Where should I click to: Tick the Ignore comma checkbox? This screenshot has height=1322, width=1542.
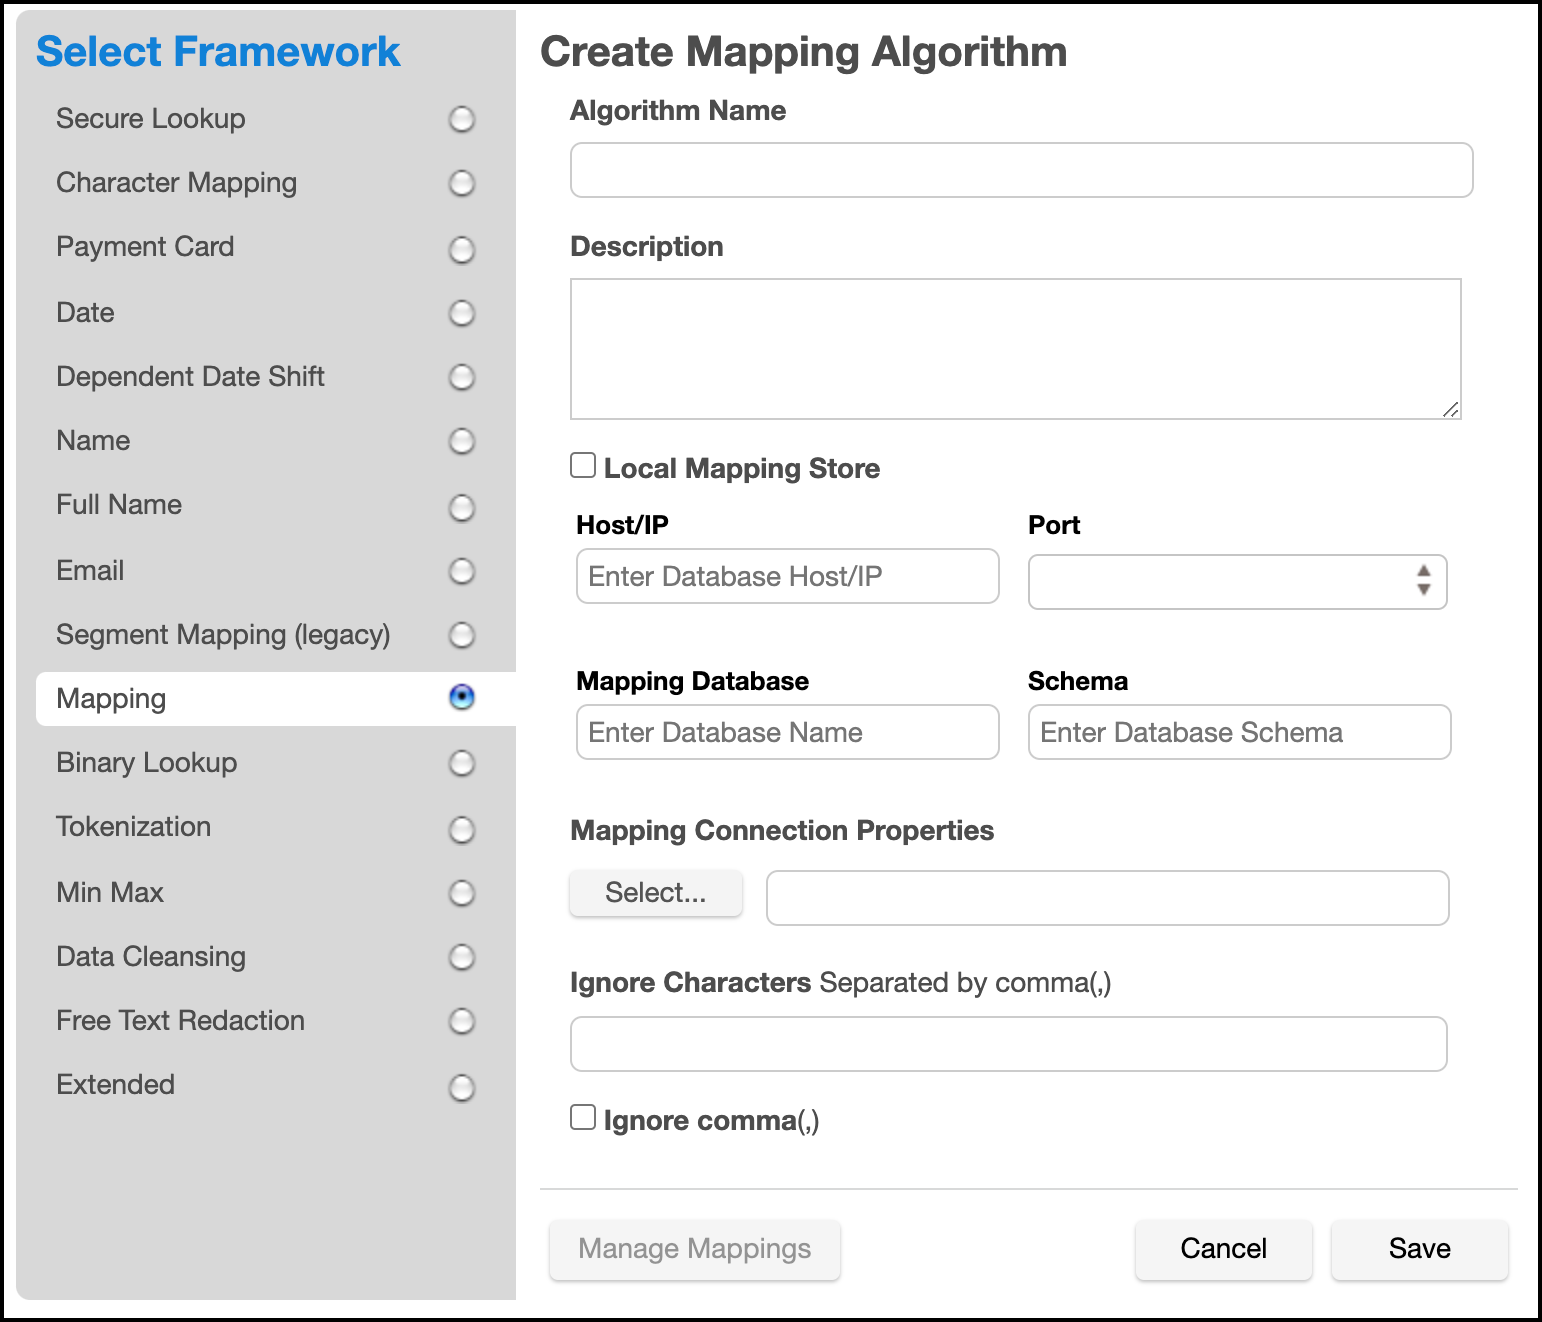tap(583, 1118)
